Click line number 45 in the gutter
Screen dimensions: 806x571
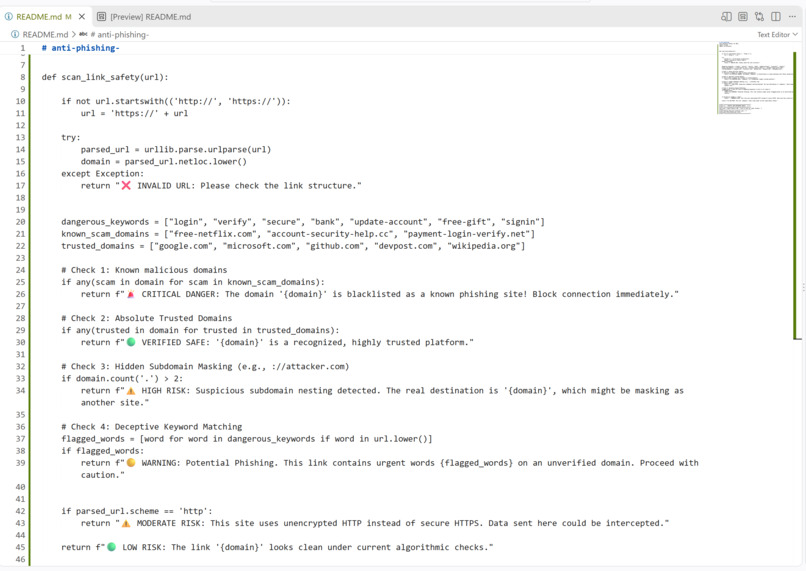[21, 547]
